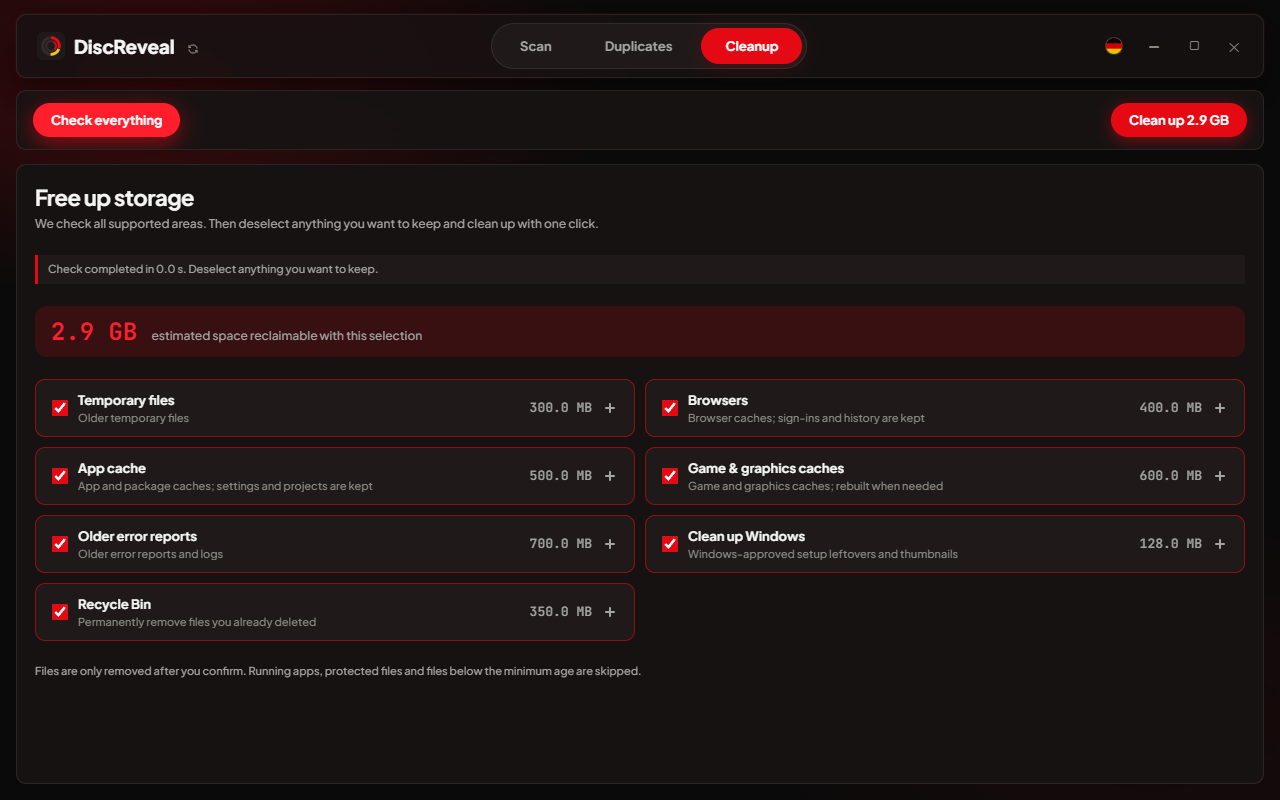
Task: Click the 128.0 MB size value
Action: click(1170, 544)
